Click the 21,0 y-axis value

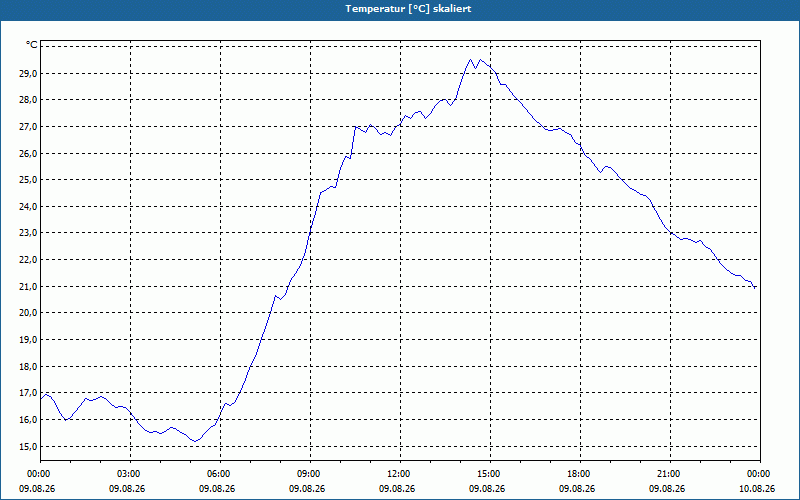29,287
